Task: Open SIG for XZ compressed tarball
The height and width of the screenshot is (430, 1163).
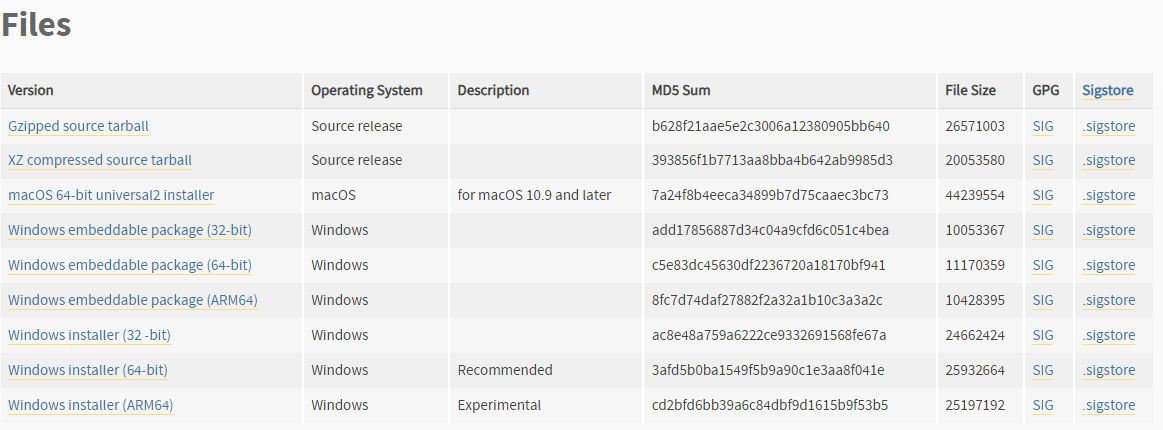Action: coord(1043,160)
